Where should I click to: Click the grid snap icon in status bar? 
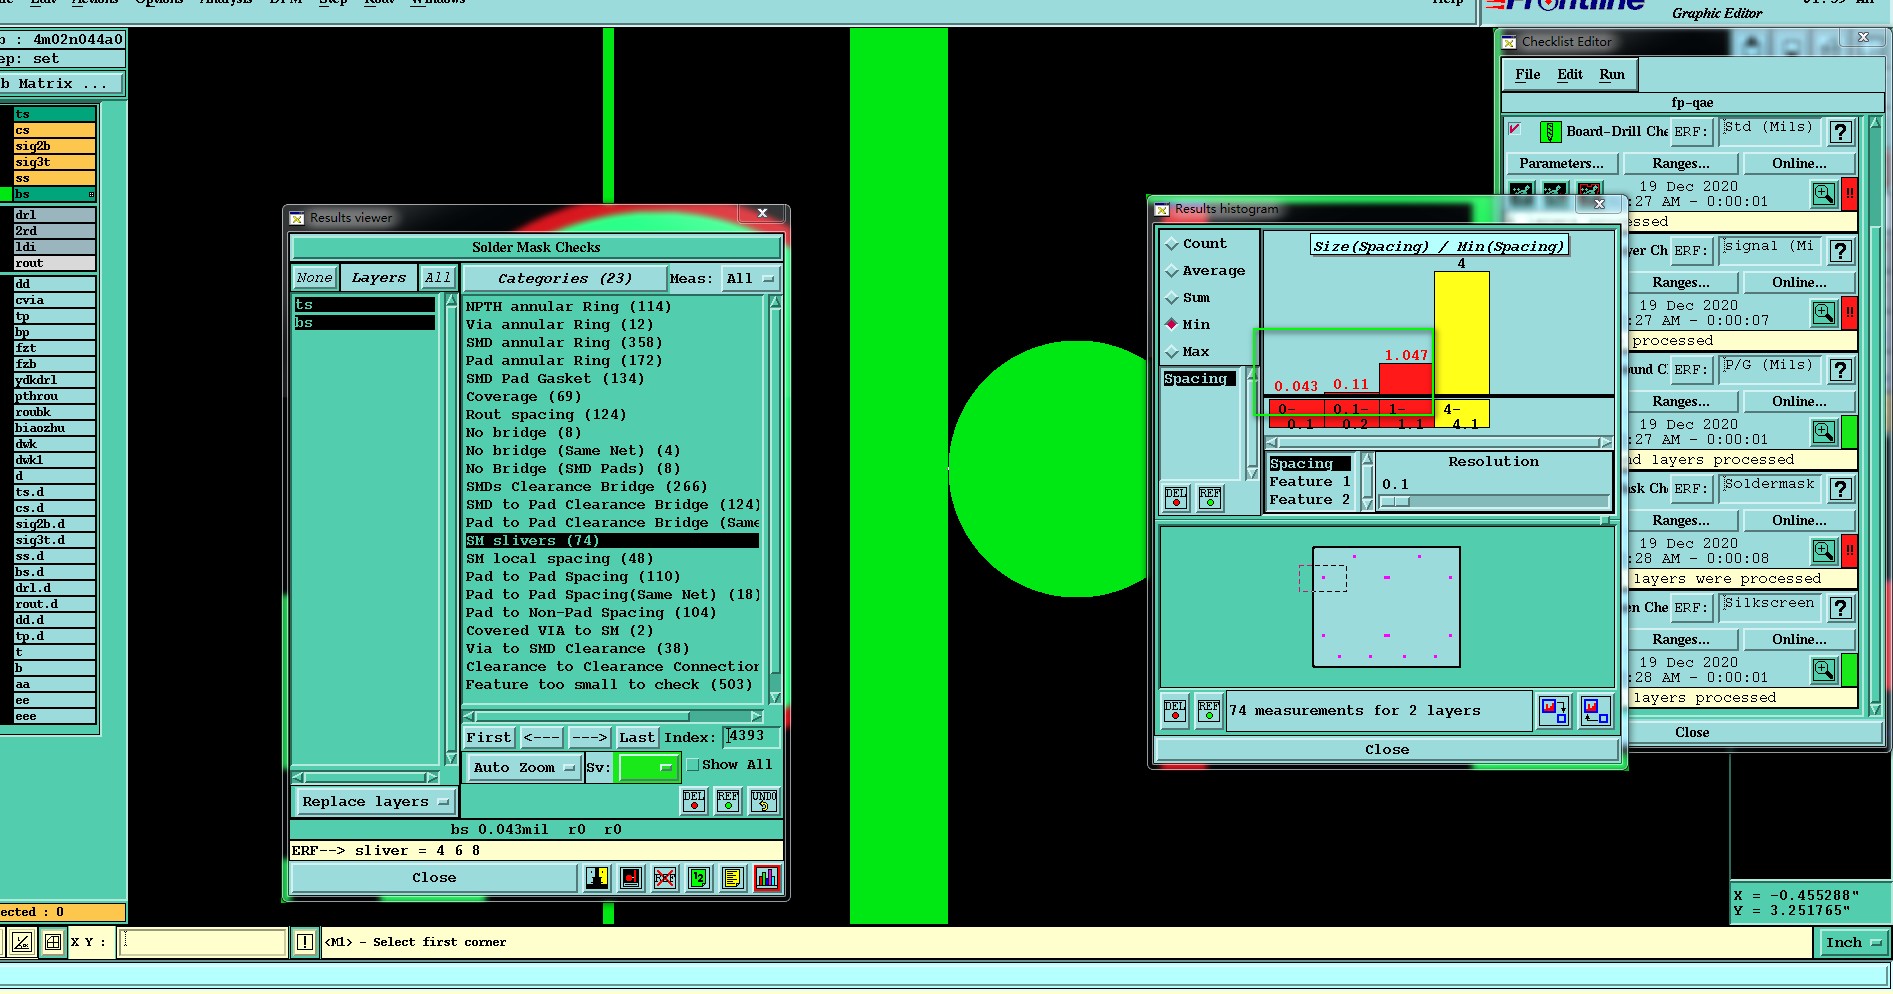52,942
